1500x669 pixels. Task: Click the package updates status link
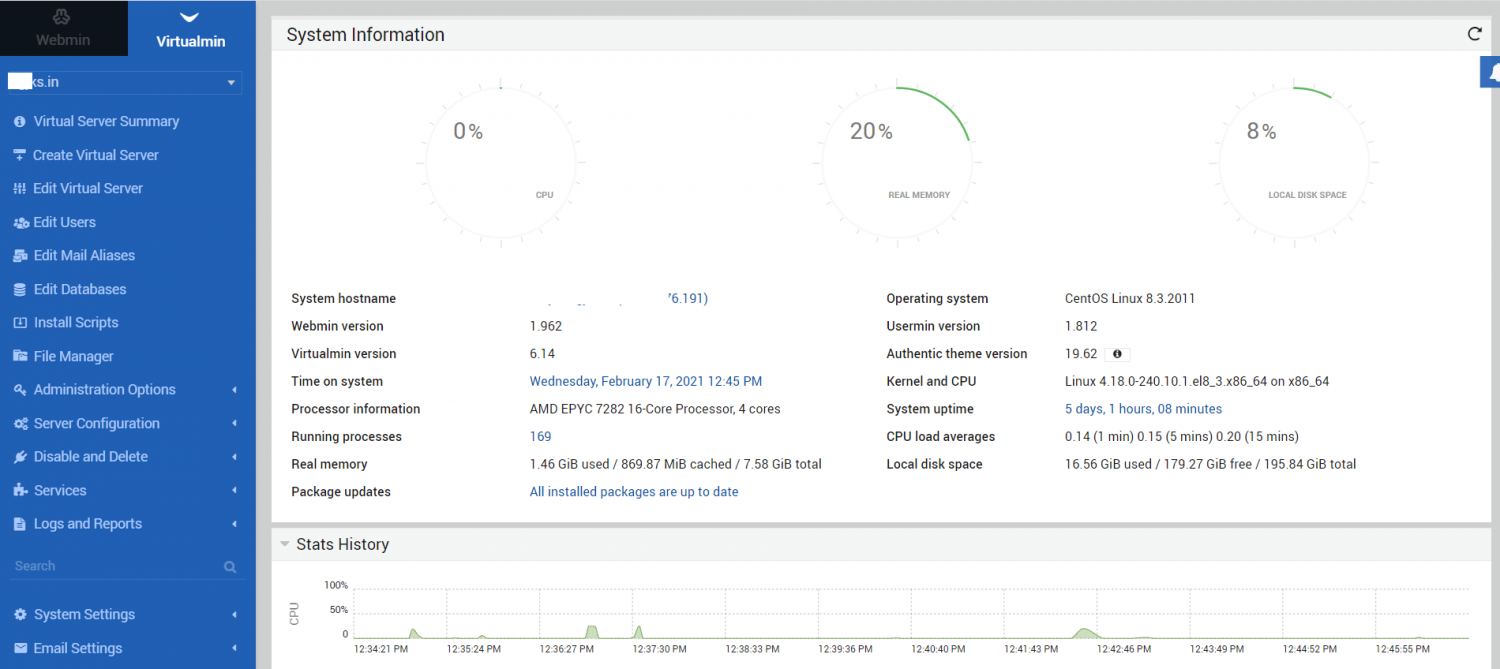[x=634, y=491]
